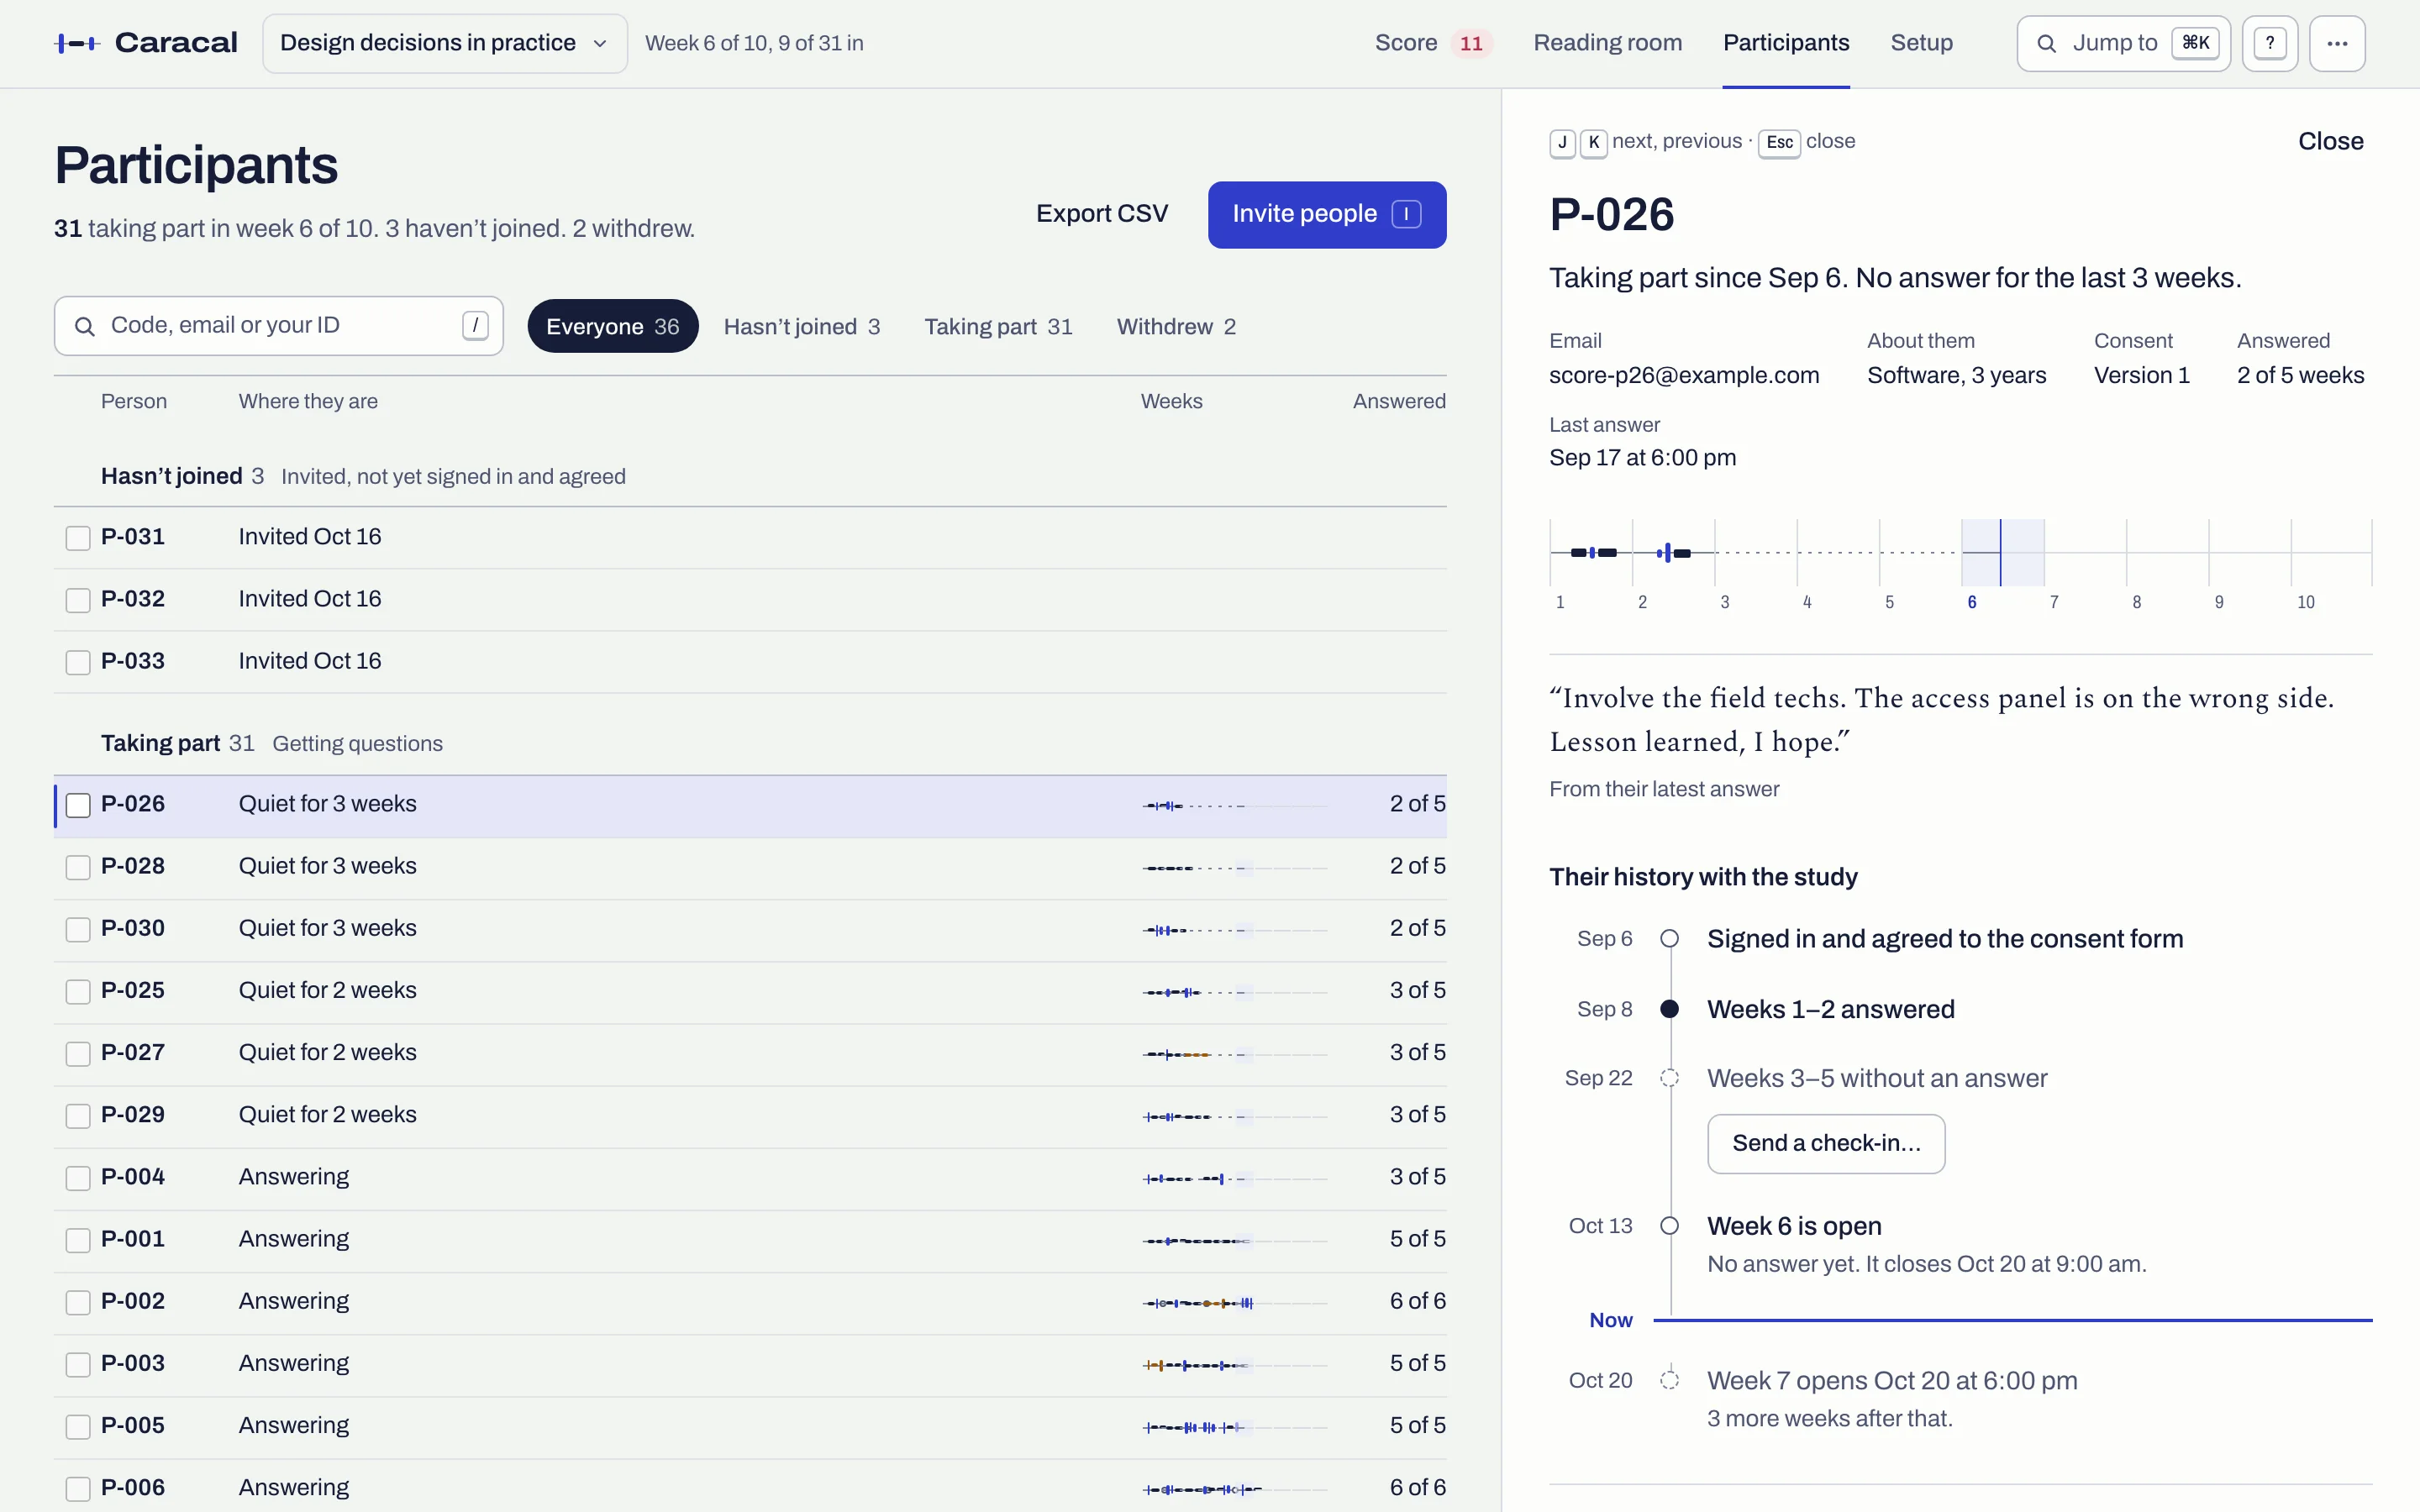Screen dimensions: 2420x1512
Task: Click '6 of 6' answered value for P-006
Action: point(1417,1488)
